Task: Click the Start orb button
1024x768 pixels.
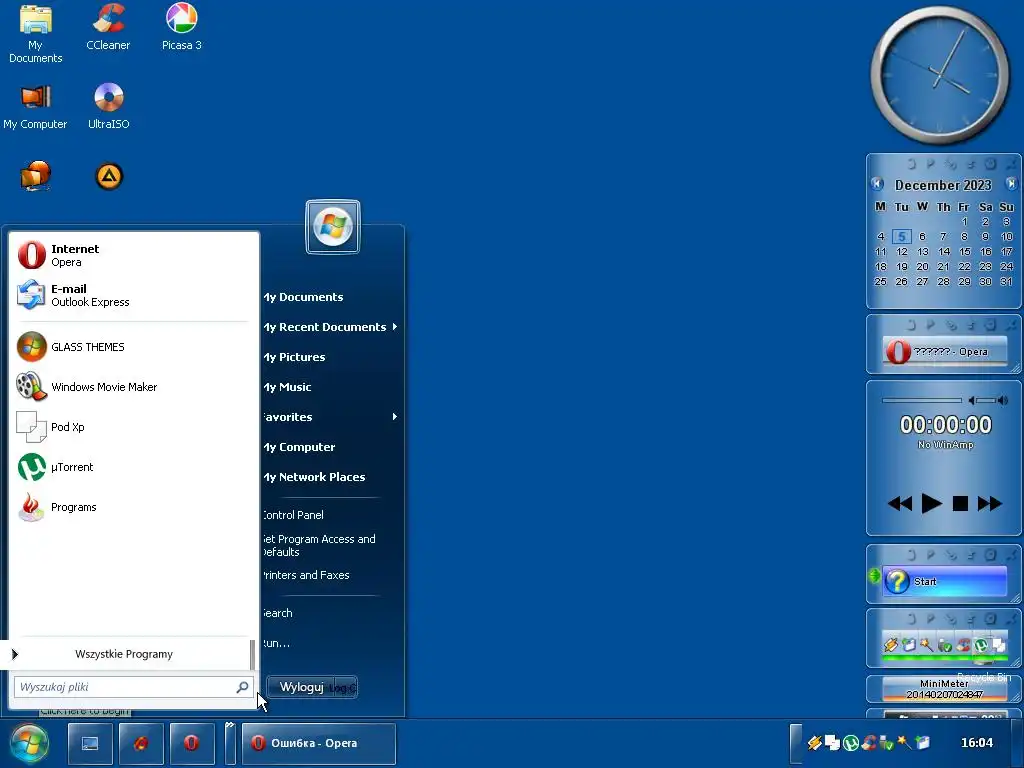Action: point(29,743)
